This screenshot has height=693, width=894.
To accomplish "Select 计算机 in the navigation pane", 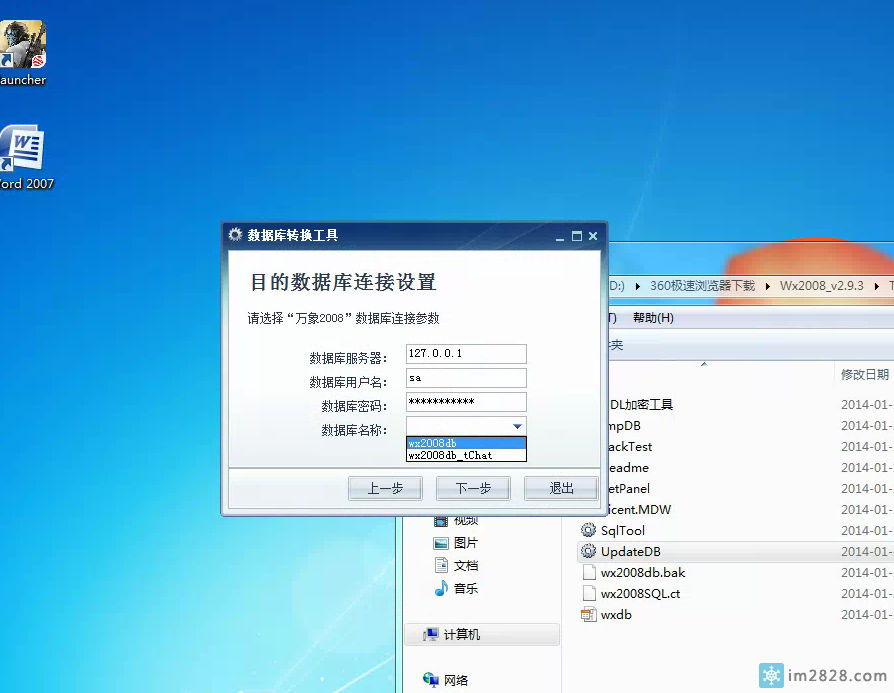I will [x=461, y=635].
